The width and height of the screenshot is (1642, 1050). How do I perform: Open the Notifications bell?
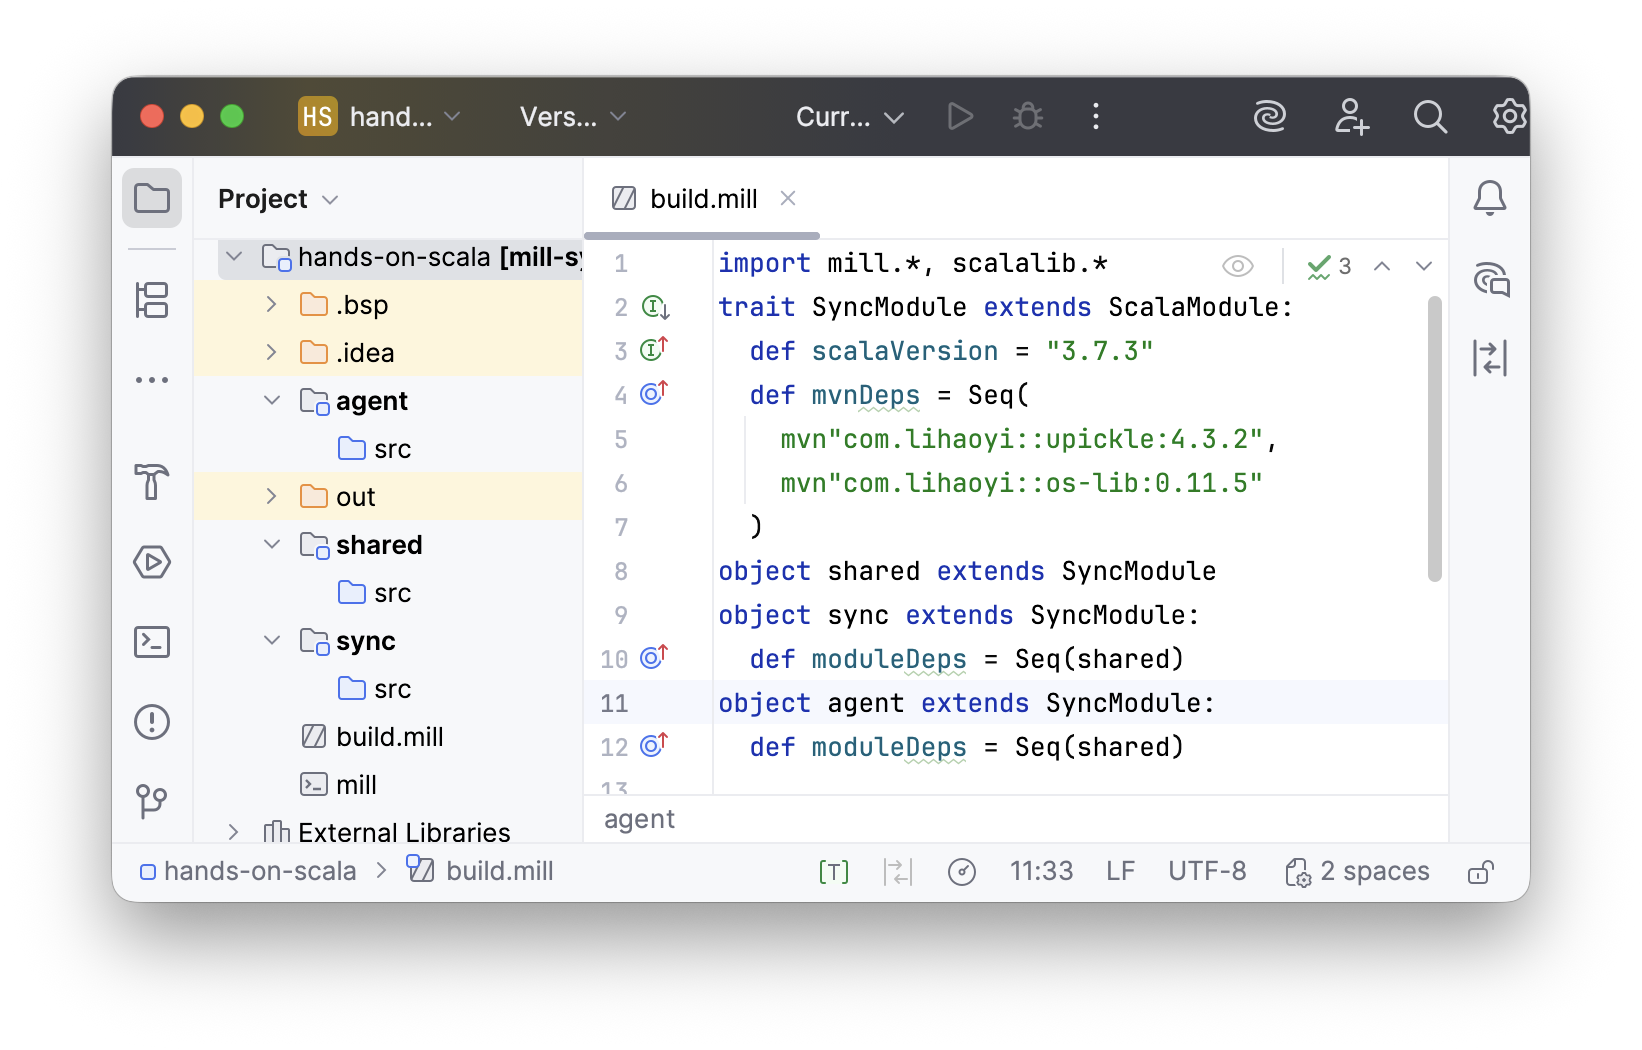click(x=1489, y=198)
